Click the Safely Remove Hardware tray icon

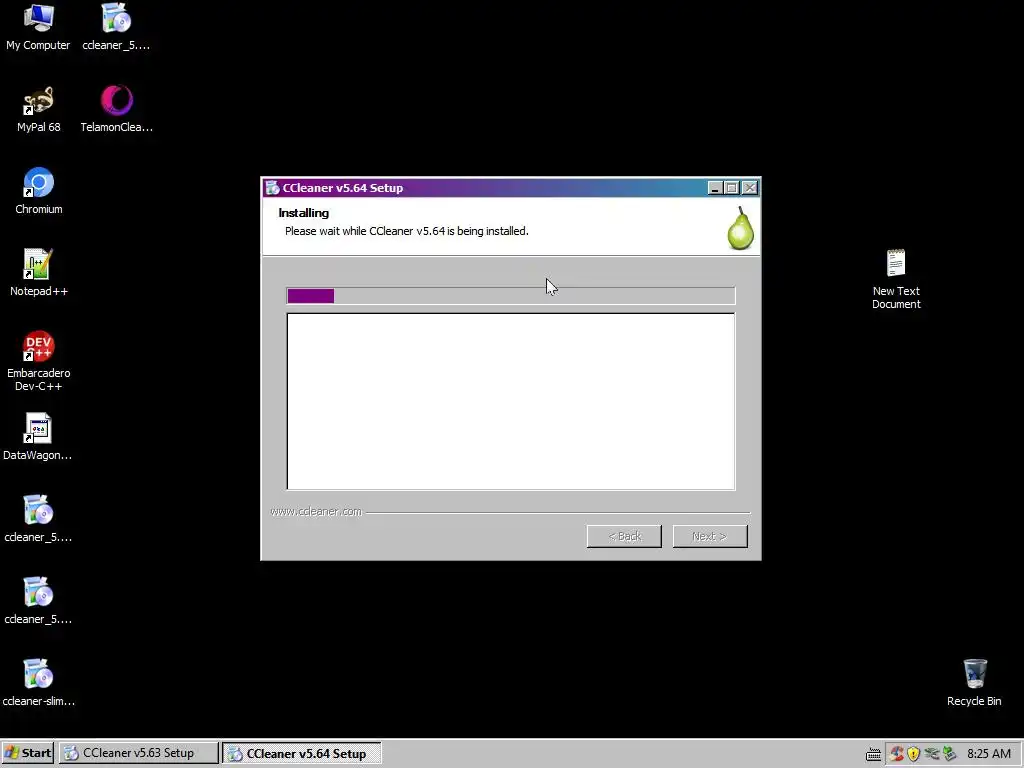pos(932,754)
